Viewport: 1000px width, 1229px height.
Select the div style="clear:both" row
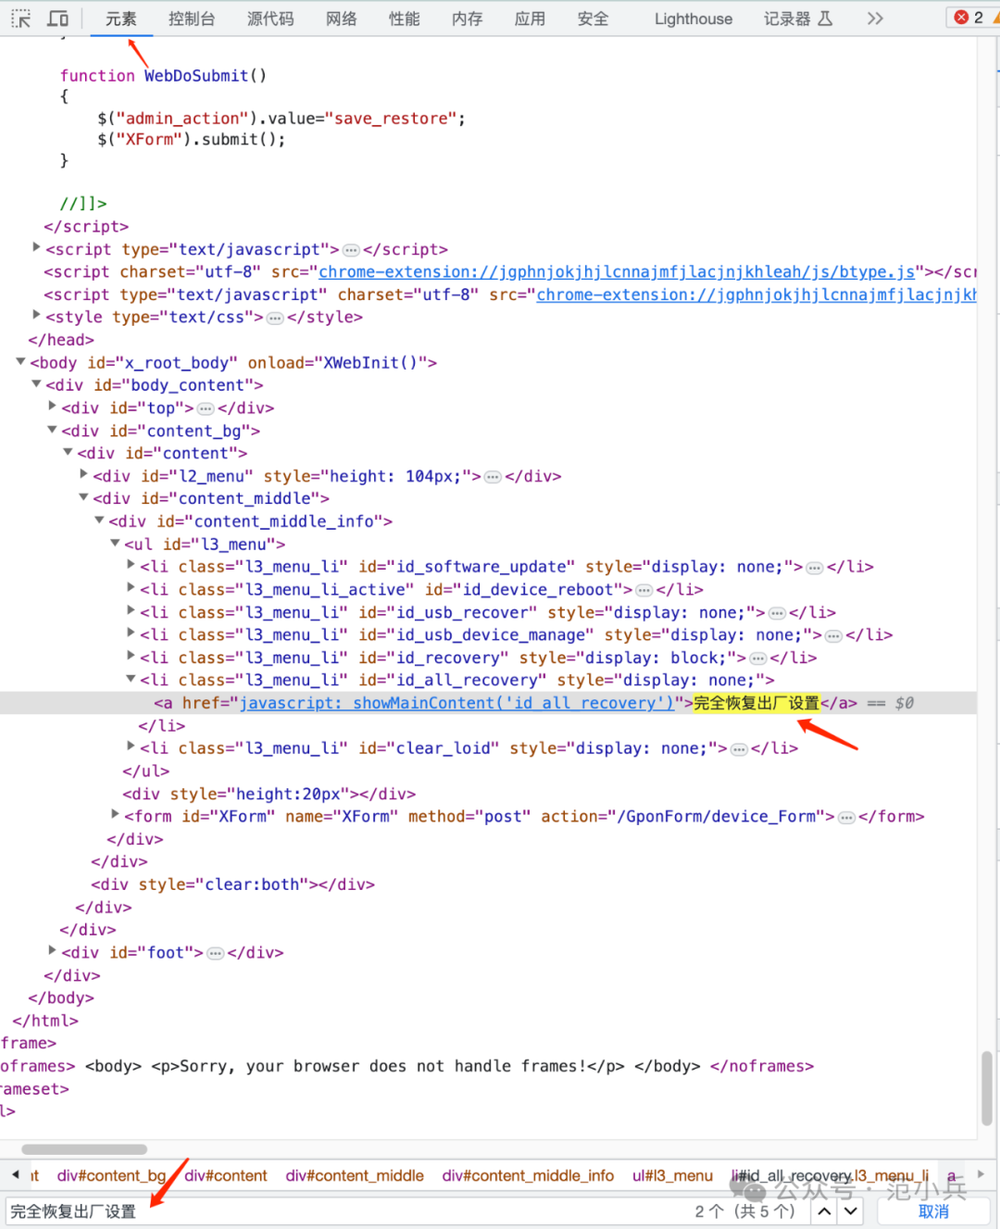(233, 885)
